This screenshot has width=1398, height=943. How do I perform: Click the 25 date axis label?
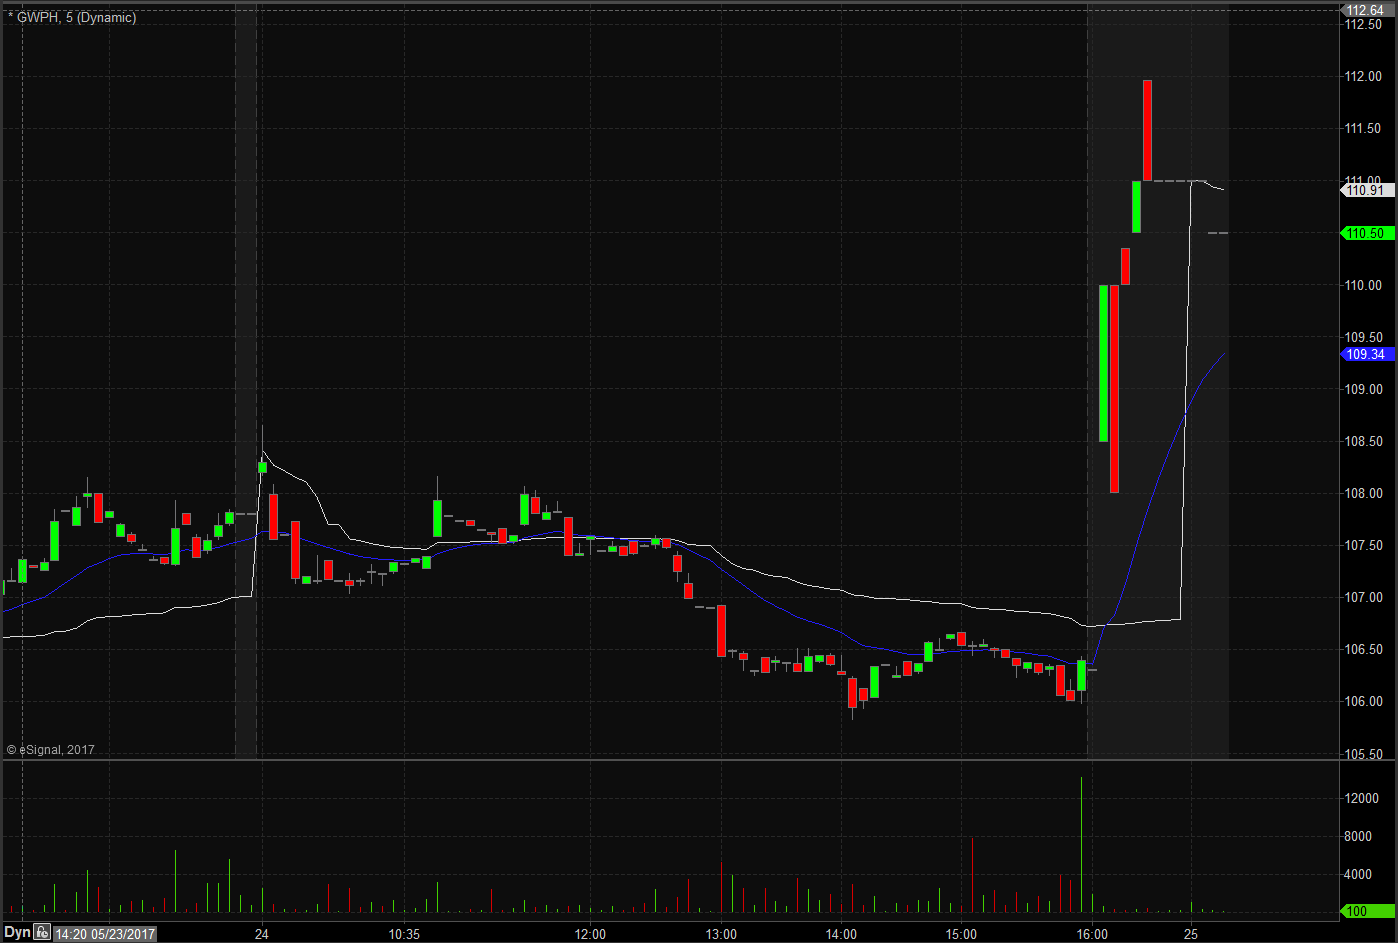1191,934
